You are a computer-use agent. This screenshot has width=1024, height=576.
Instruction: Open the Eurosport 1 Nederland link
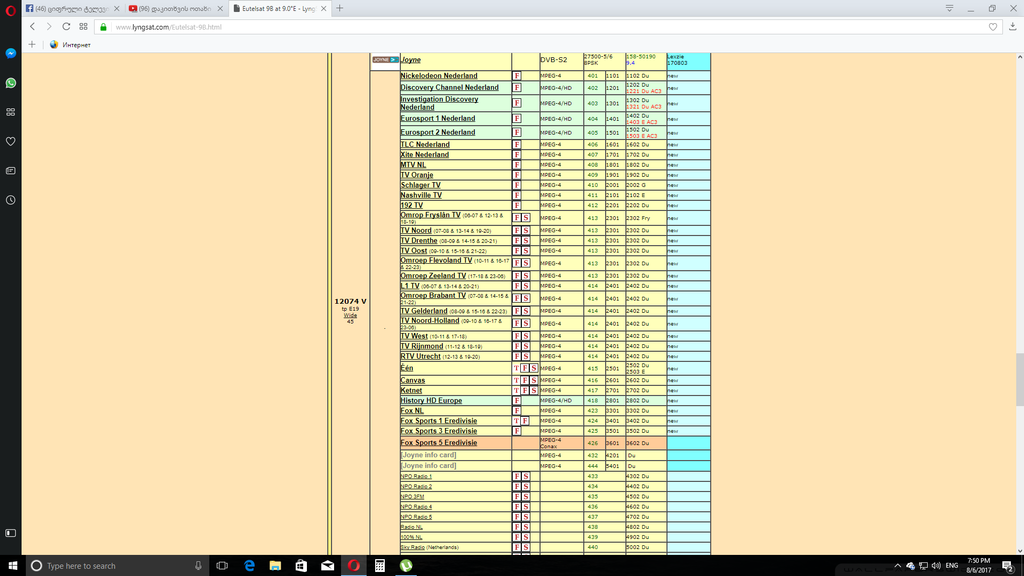click(438, 118)
